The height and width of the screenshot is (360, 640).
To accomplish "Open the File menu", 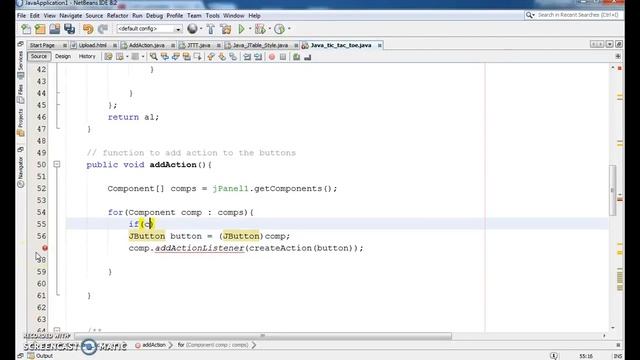I will pos(21,16).
